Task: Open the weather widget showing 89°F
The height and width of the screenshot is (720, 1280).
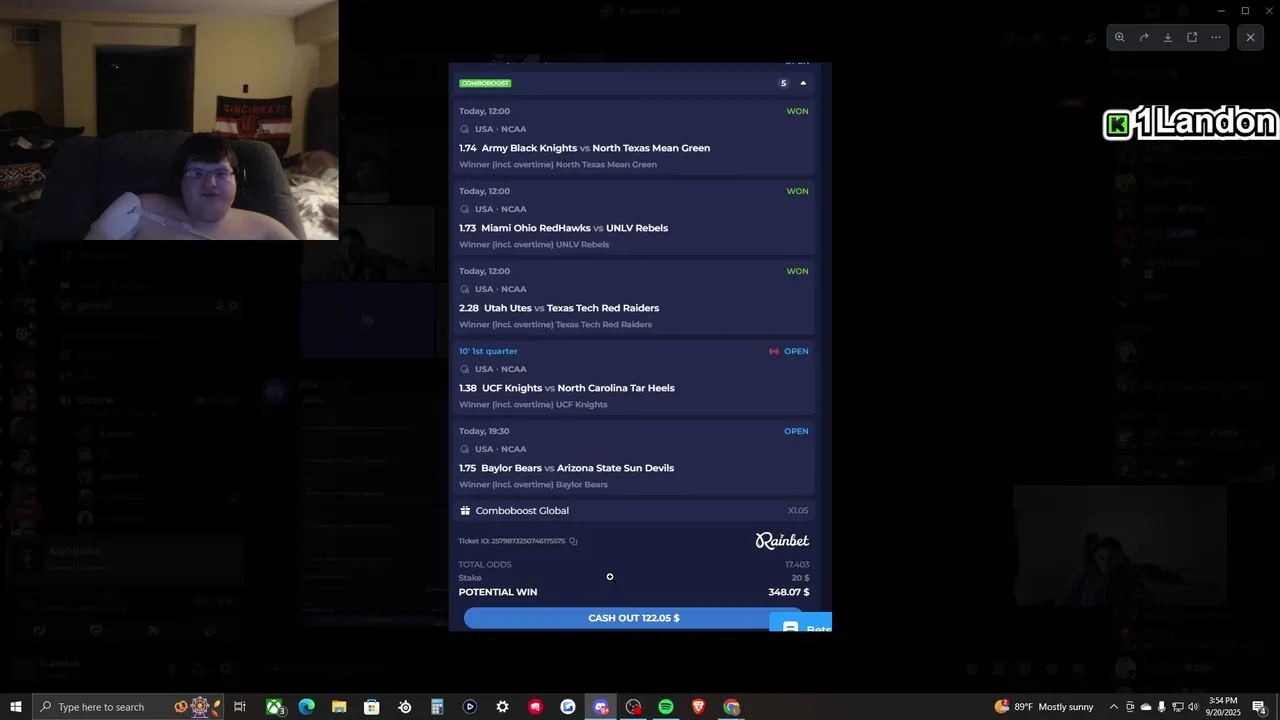Action: click(1044, 707)
